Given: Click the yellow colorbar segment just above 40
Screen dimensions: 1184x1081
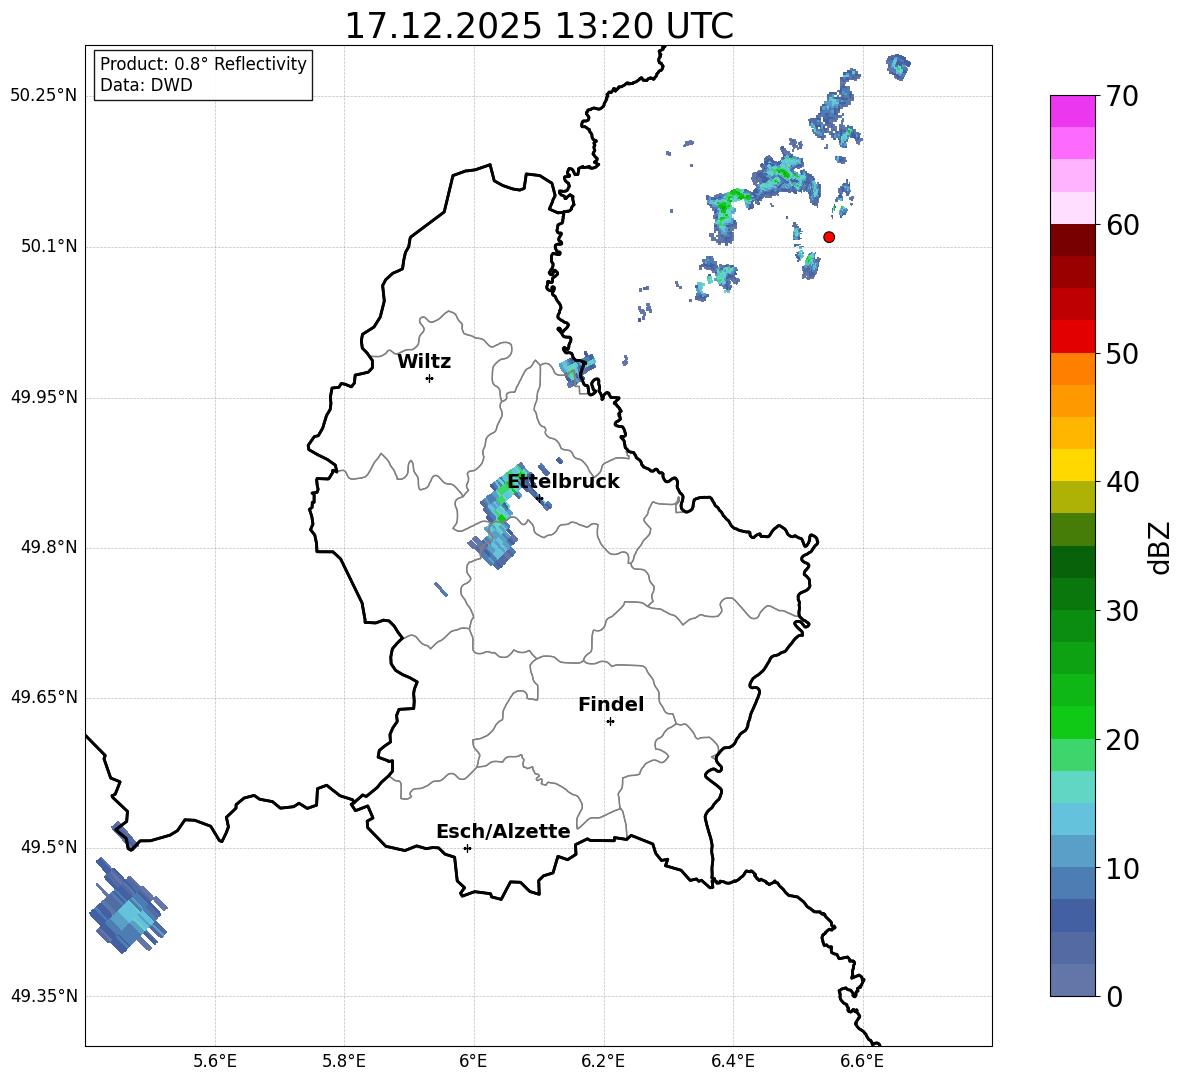Looking at the screenshot, I should [1072, 465].
